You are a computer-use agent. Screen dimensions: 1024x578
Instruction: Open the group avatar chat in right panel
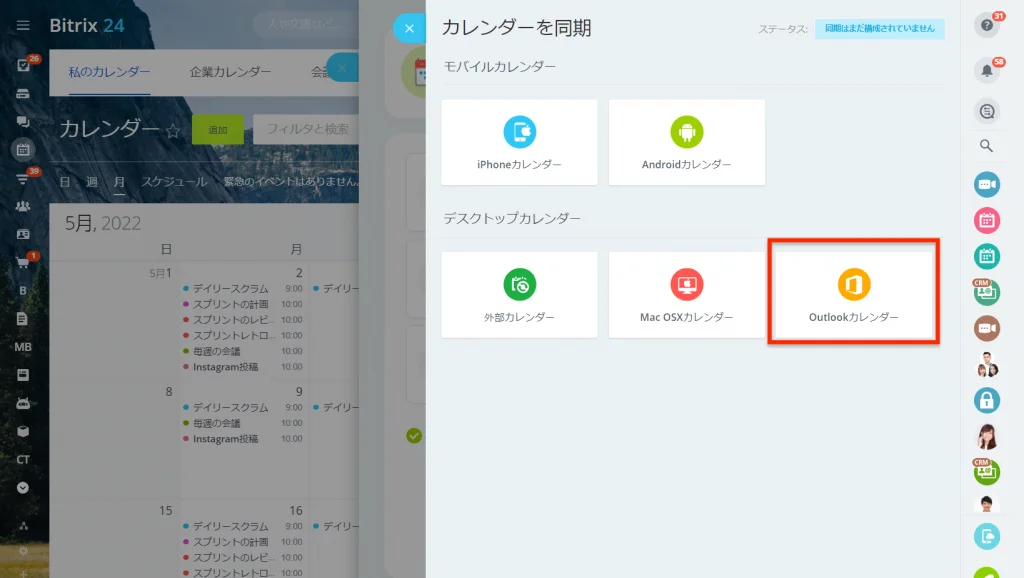987,364
